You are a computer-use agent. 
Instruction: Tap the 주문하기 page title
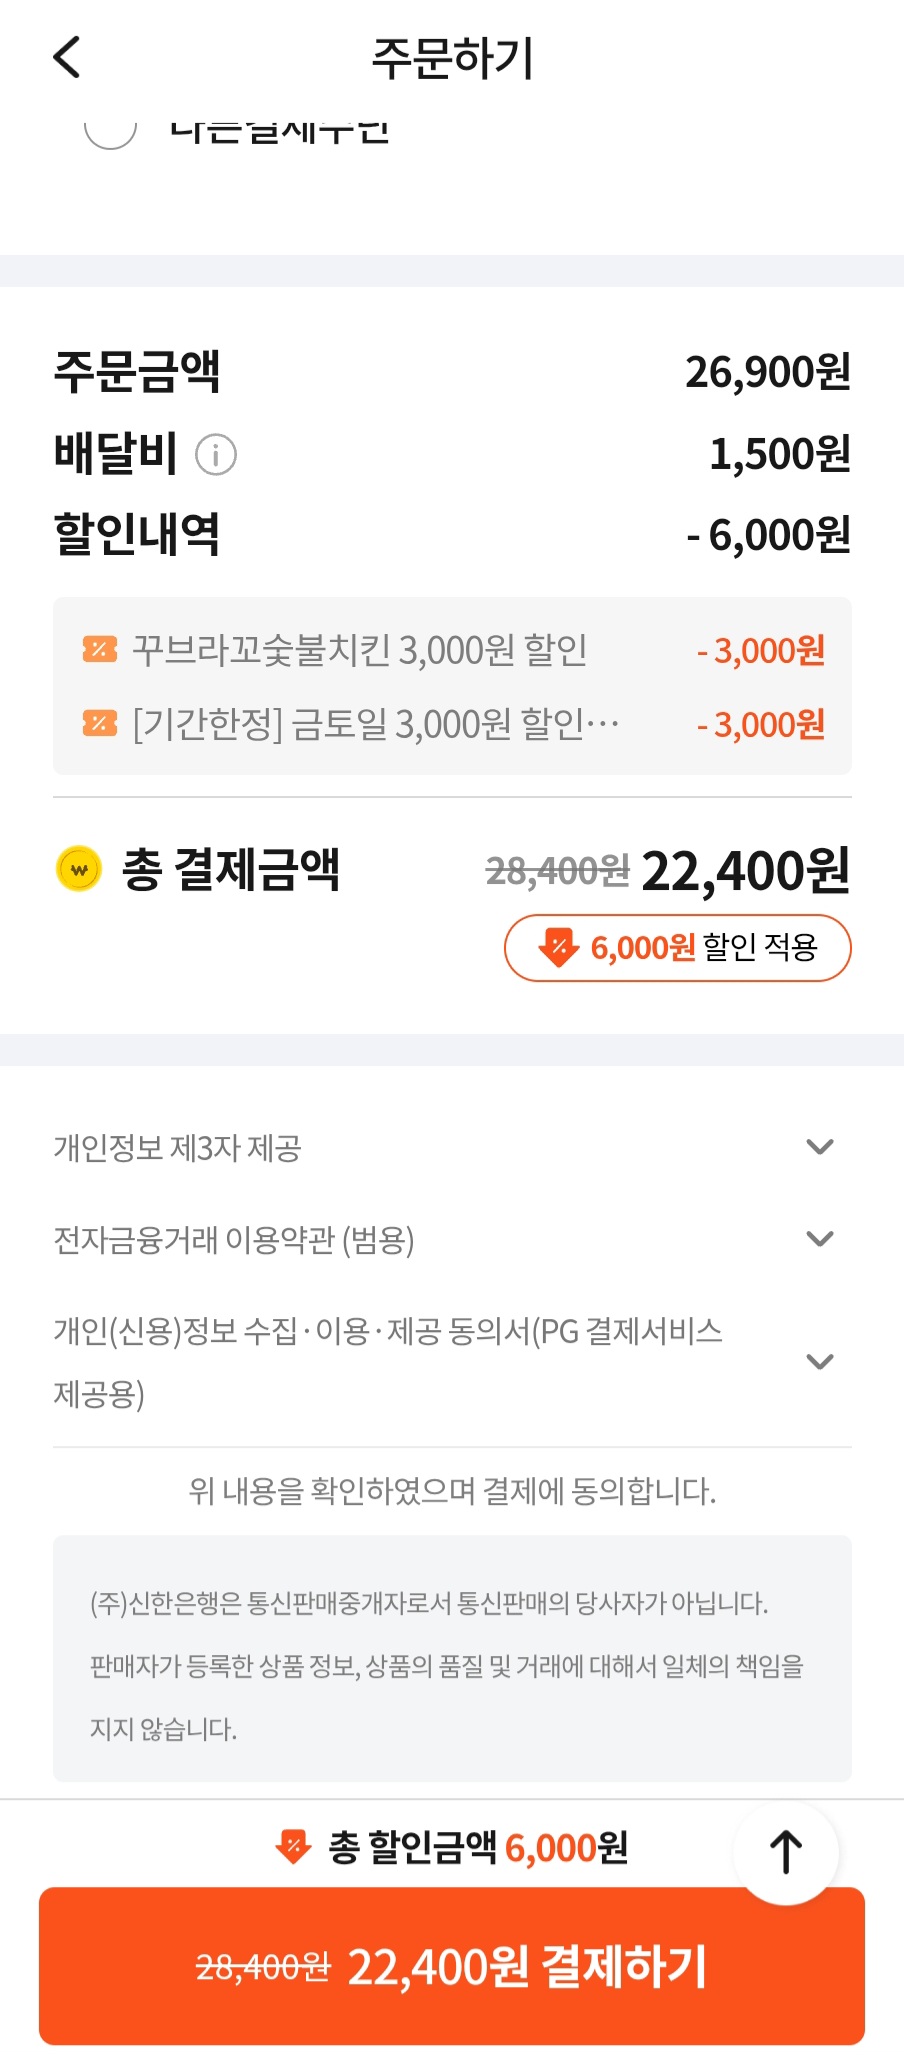point(452,58)
